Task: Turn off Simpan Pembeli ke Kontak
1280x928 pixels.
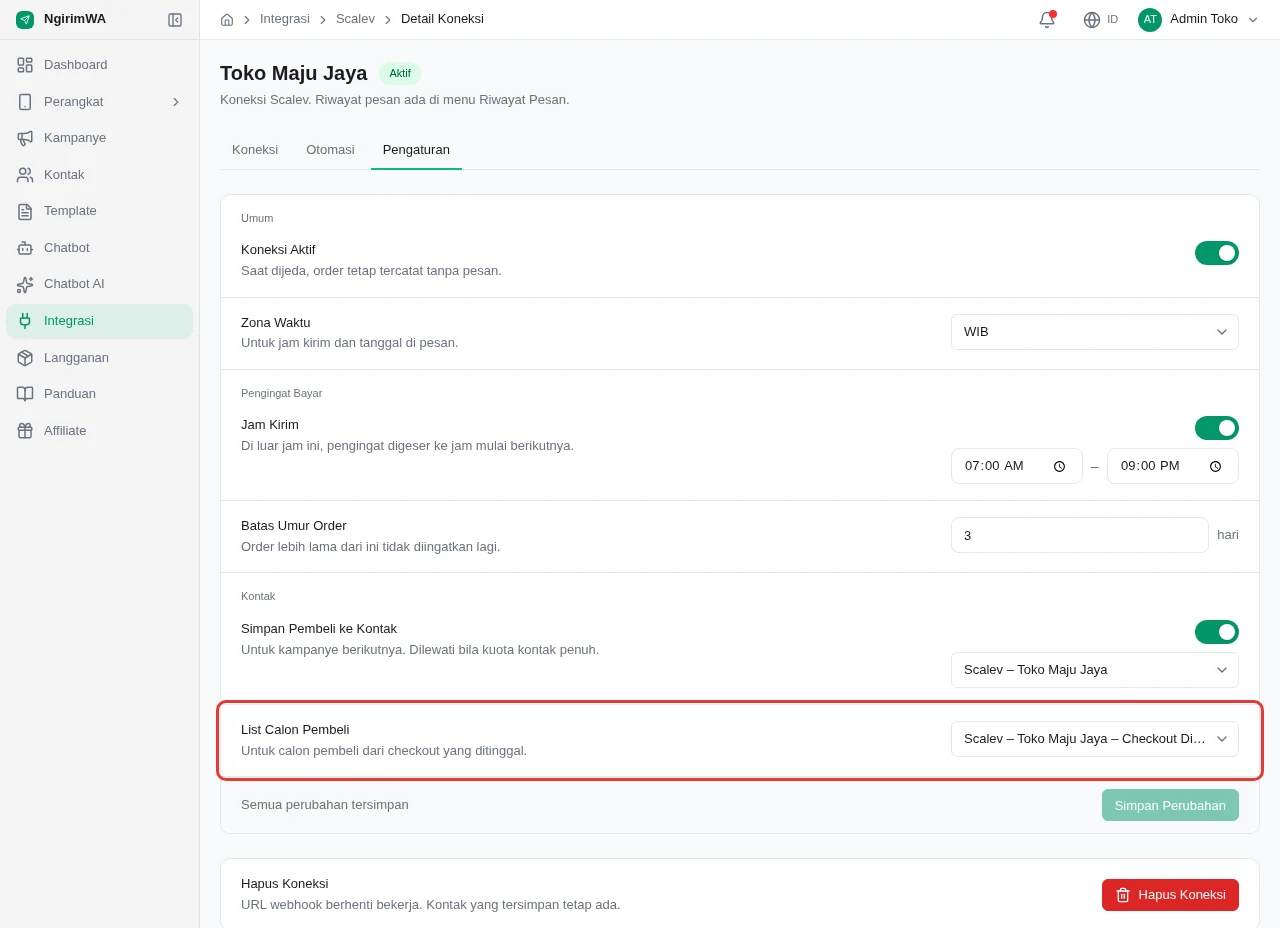Action: coord(1217,632)
